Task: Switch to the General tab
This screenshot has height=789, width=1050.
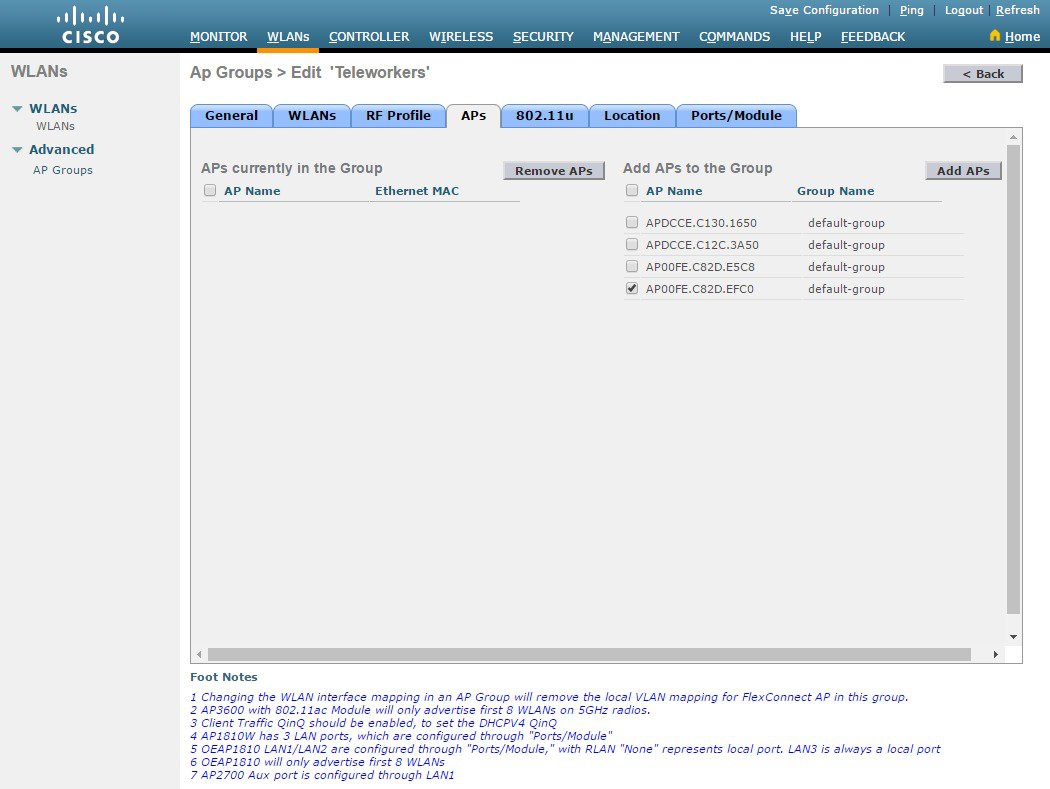Action: click(x=231, y=116)
